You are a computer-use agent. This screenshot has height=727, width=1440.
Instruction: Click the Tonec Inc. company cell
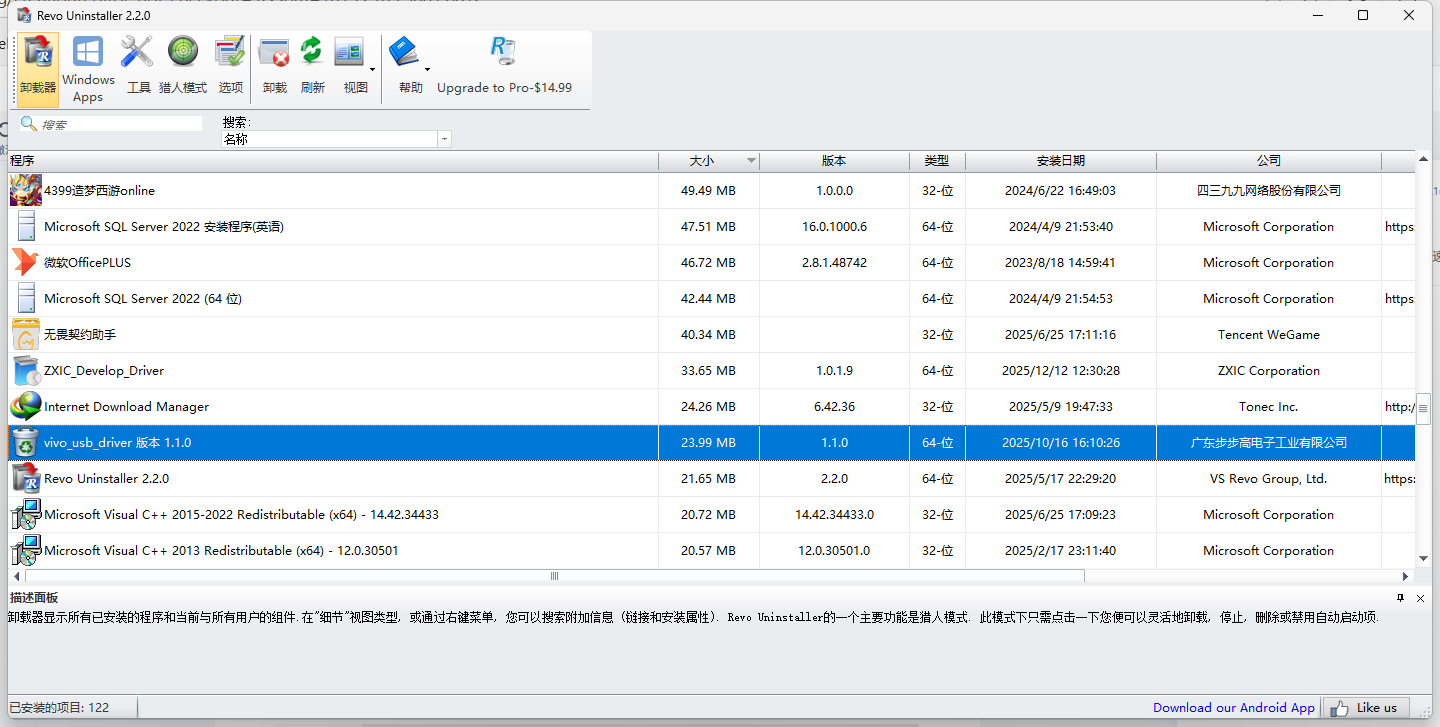coord(1268,406)
